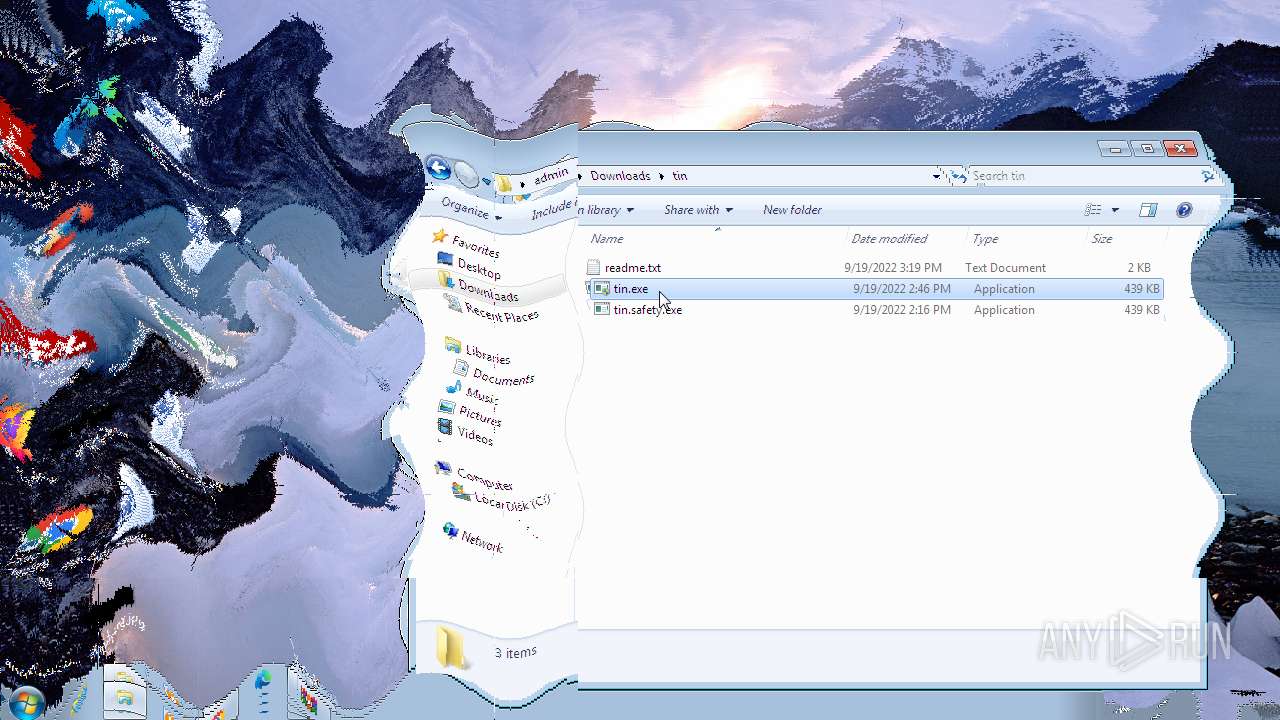Click the Computer monitor icon
Image resolution: width=1280 pixels, height=720 pixels.
click(x=443, y=468)
